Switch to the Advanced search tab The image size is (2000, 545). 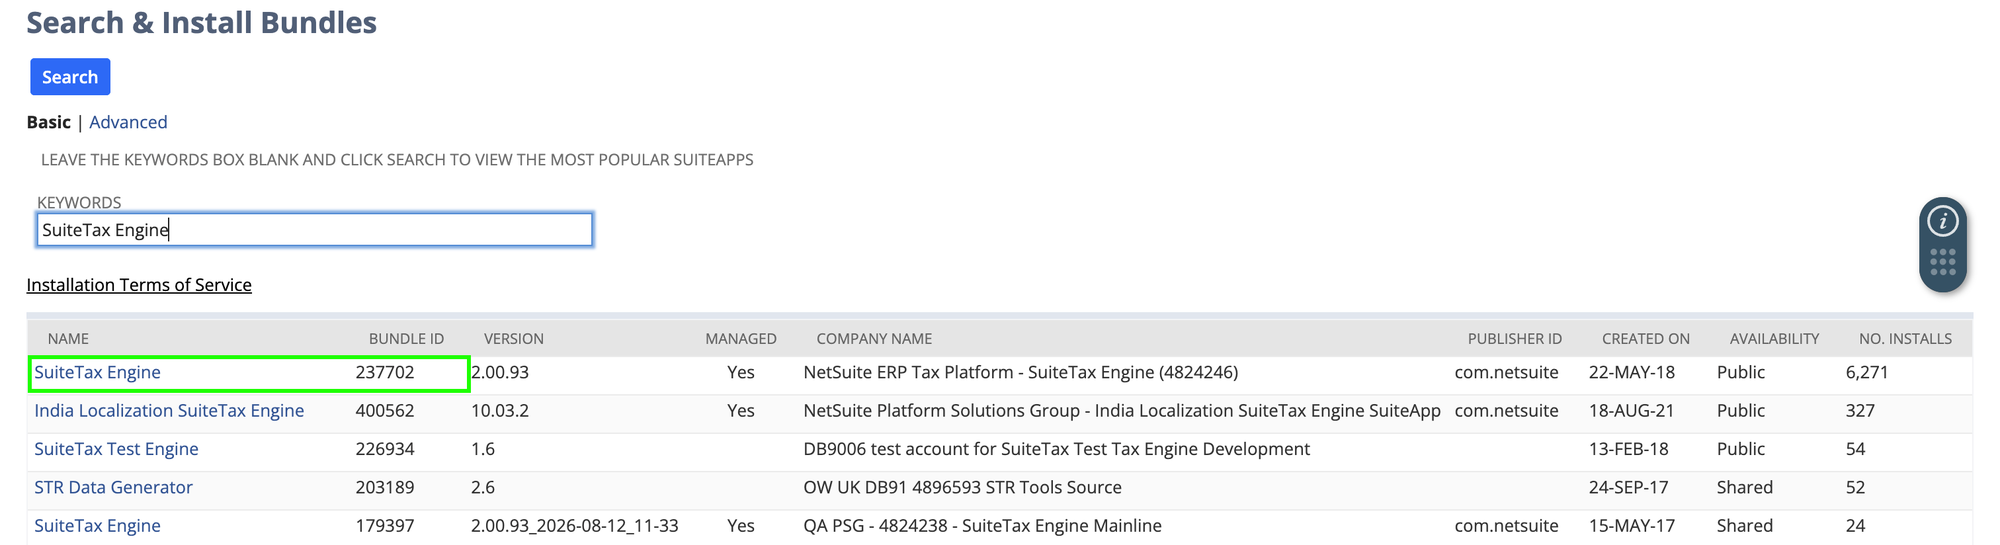coord(128,122)
